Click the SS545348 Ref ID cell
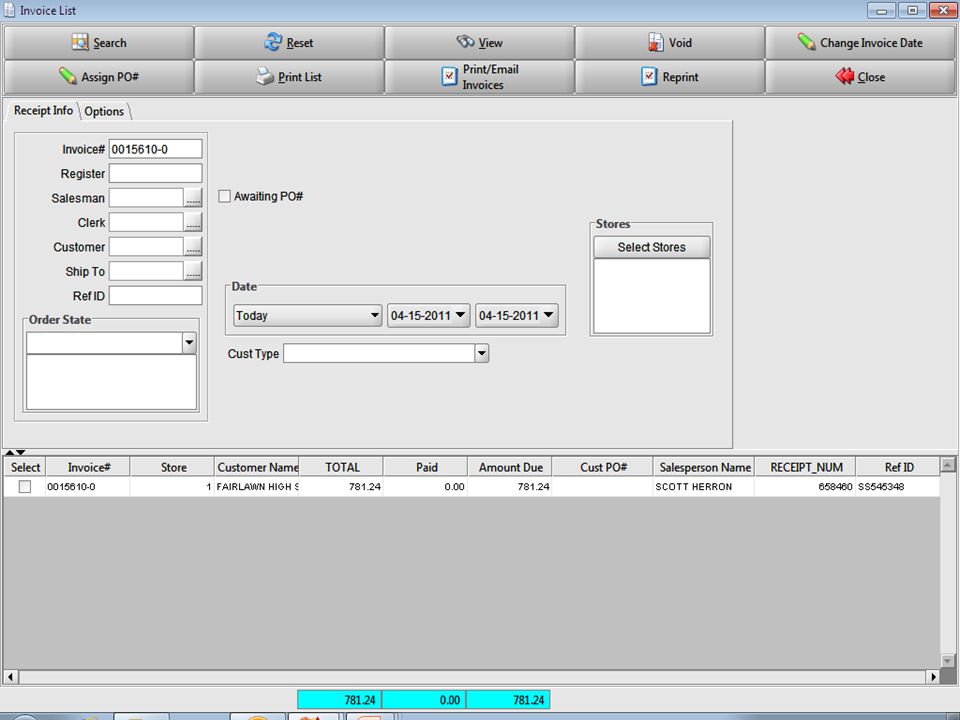The width and height of the screenshot is (960, 720). (898, 487)
